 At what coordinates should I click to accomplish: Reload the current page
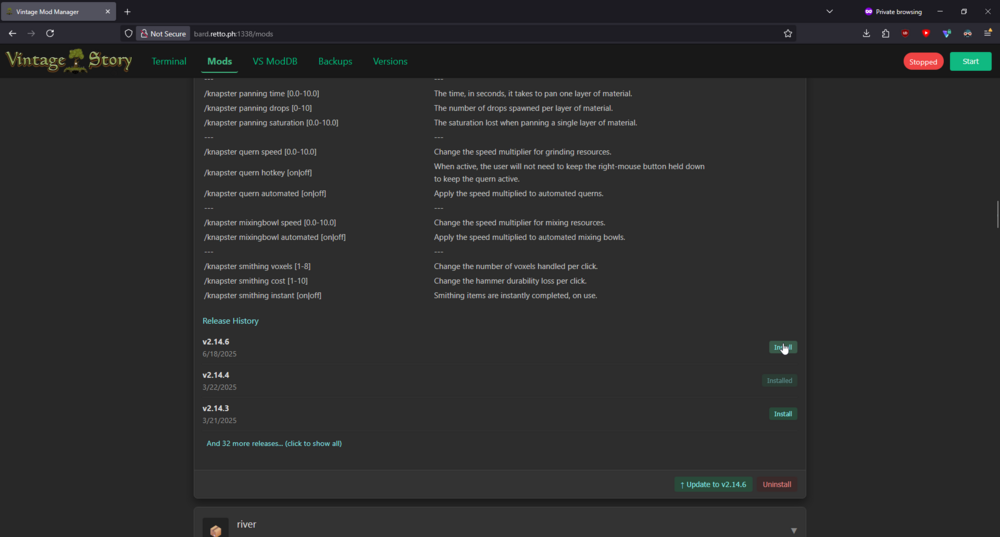(x=50, y=33)
